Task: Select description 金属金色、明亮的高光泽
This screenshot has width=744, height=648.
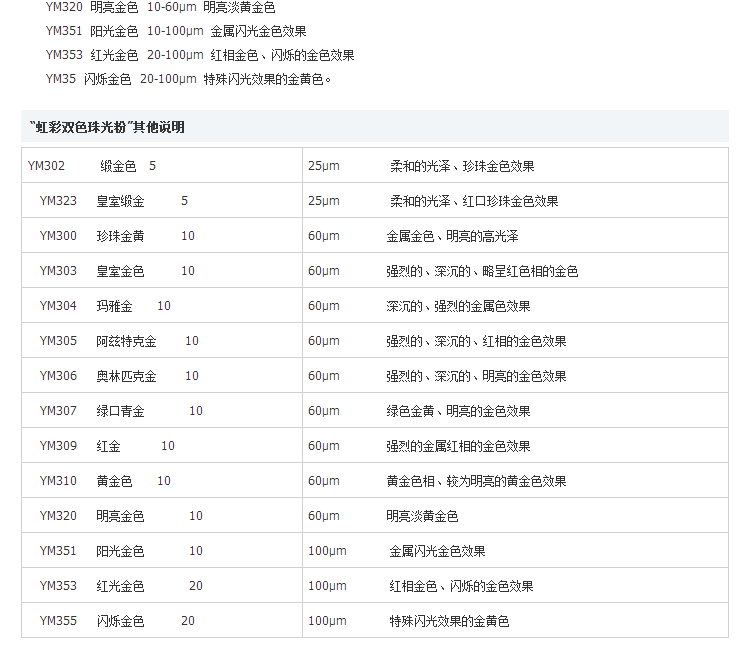Action: point(452,236)
